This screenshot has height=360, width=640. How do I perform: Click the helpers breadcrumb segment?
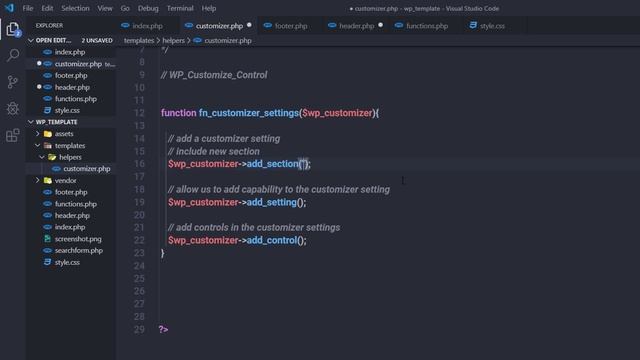coord(173,40)
